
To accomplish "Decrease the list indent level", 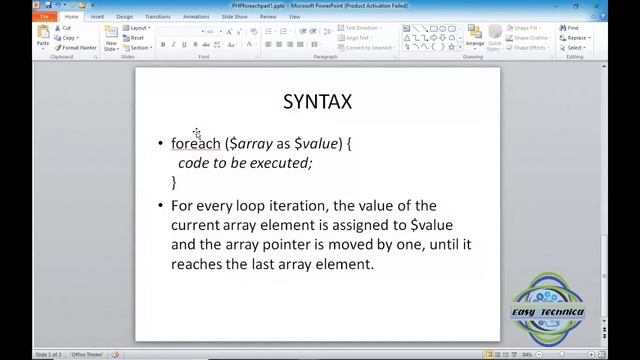I will tap(303, 31).
